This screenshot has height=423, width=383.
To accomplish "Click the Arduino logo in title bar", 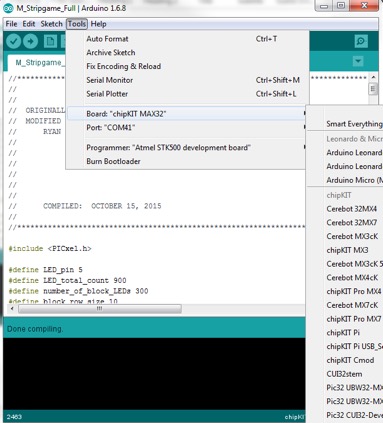I will (8, 8).
